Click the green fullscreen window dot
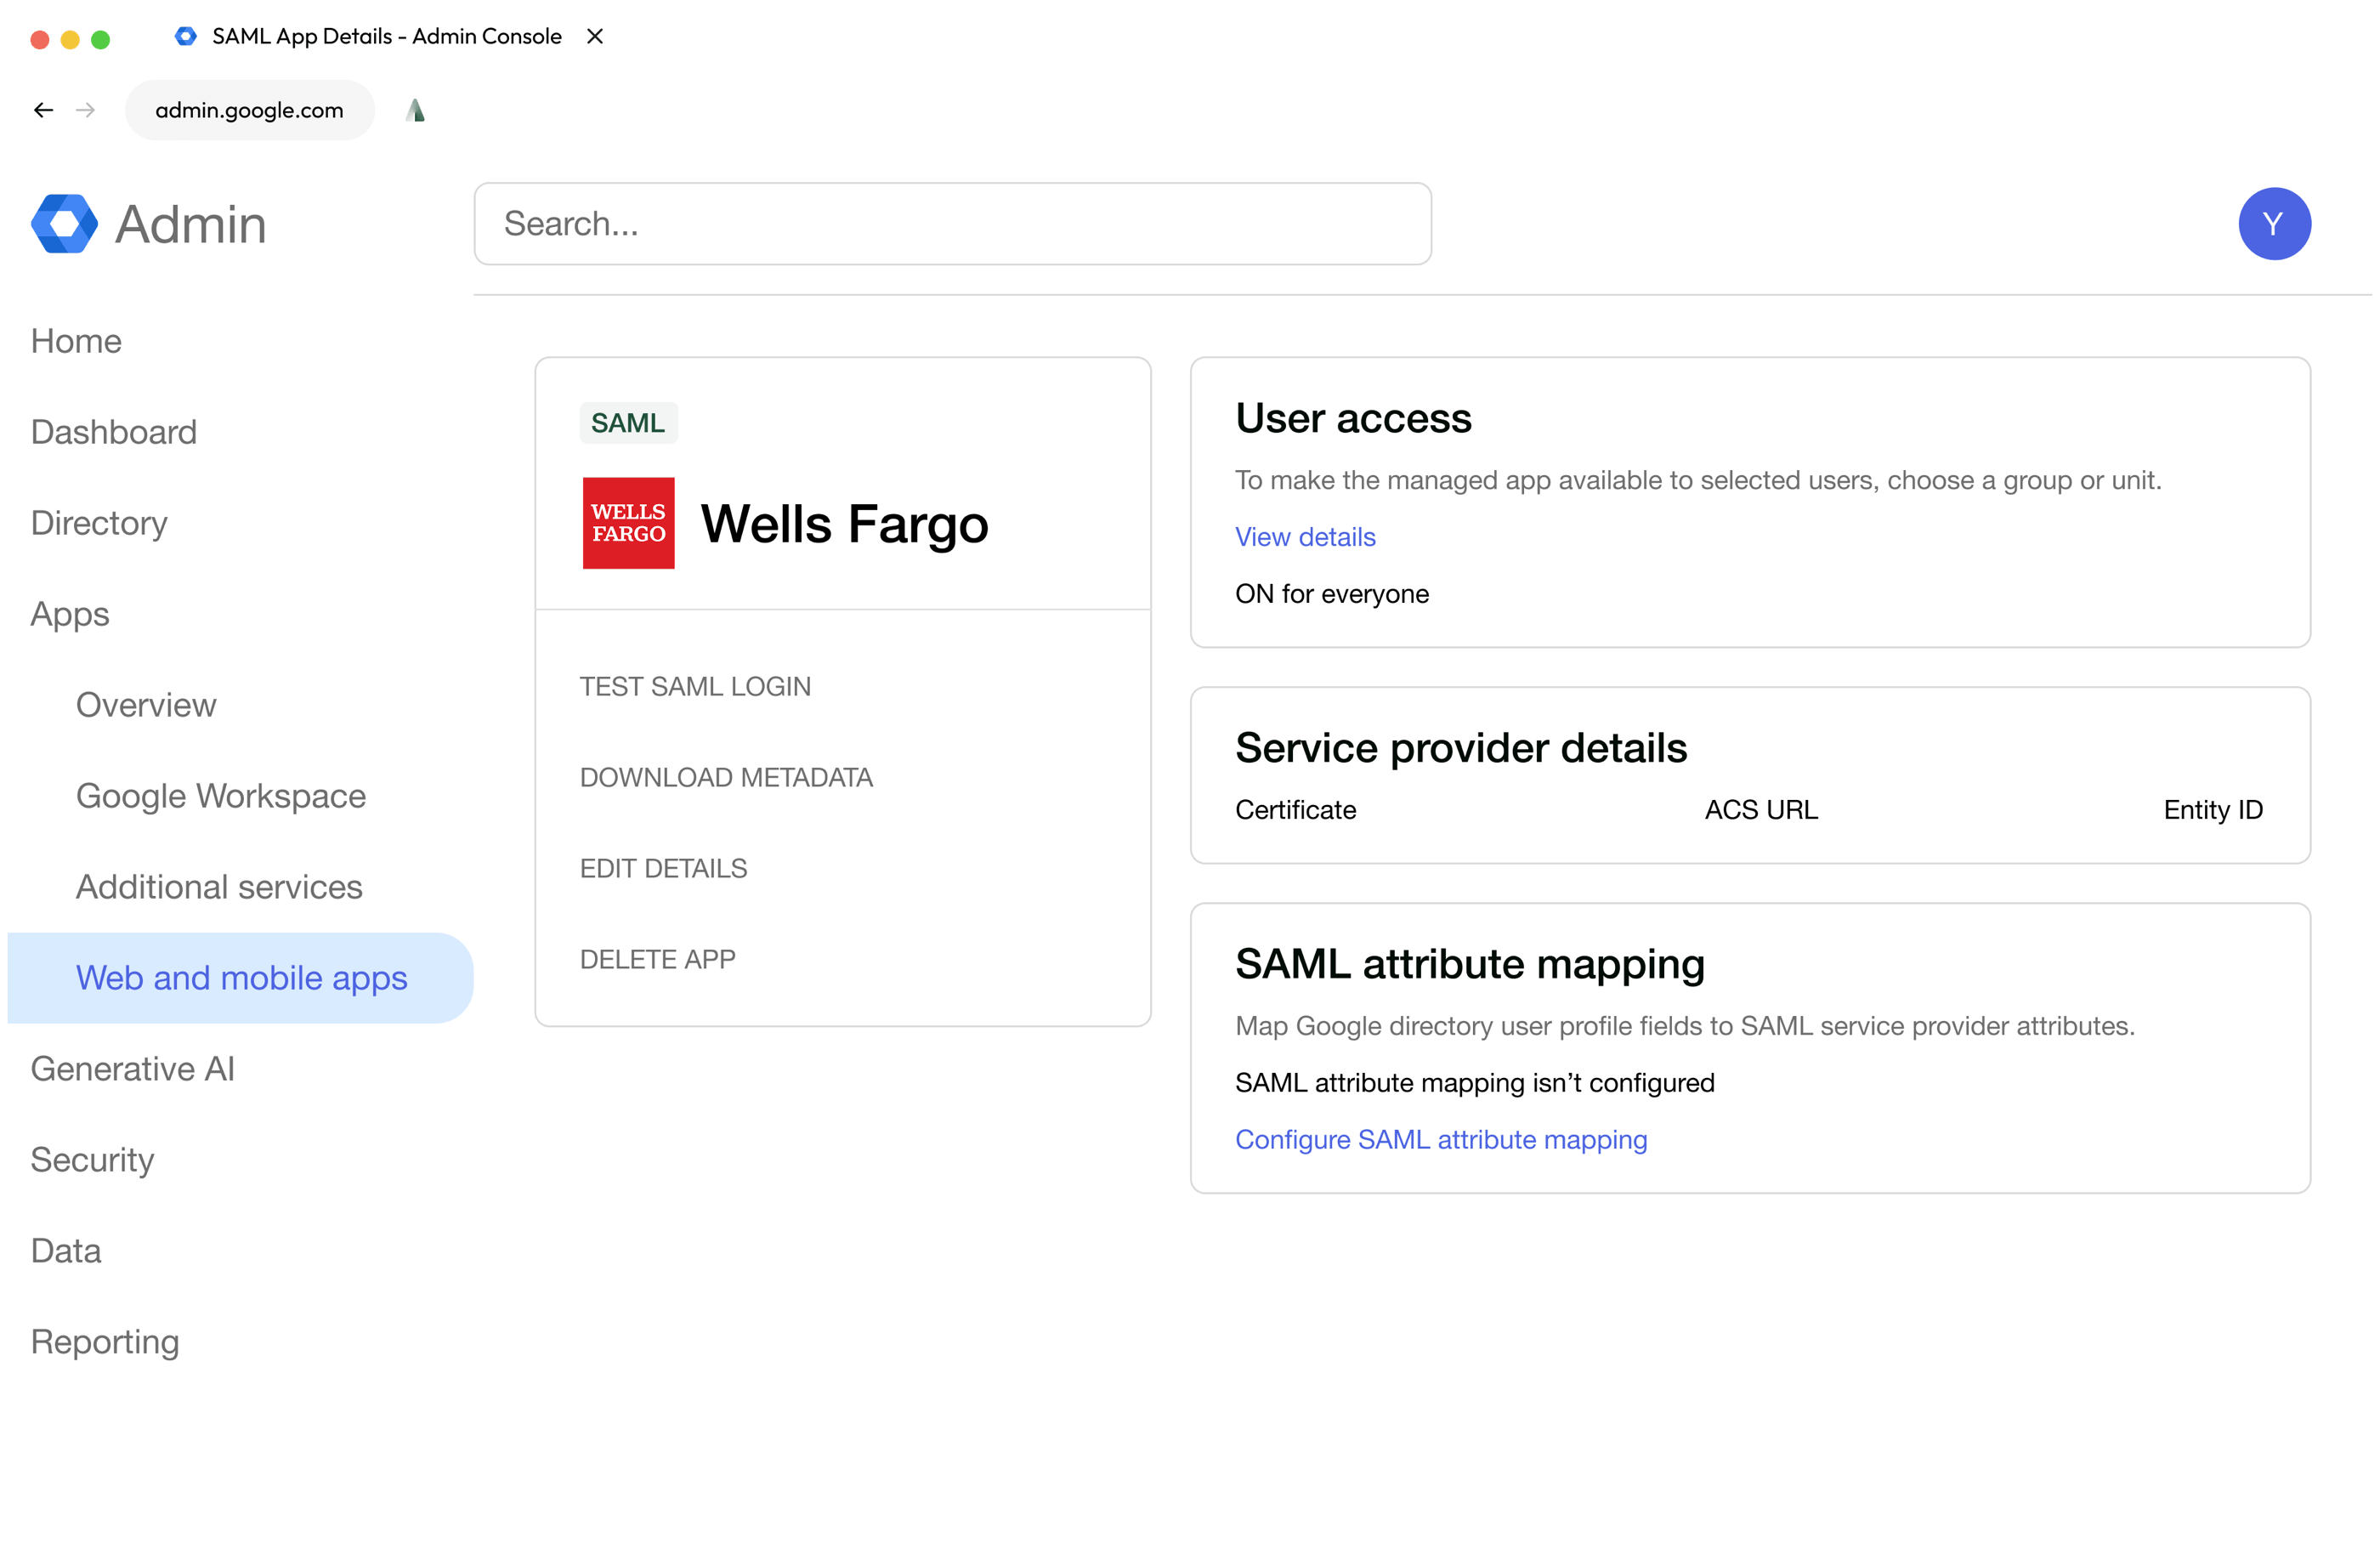Viewport: 2380px width, 1543px height. (100, 39)
